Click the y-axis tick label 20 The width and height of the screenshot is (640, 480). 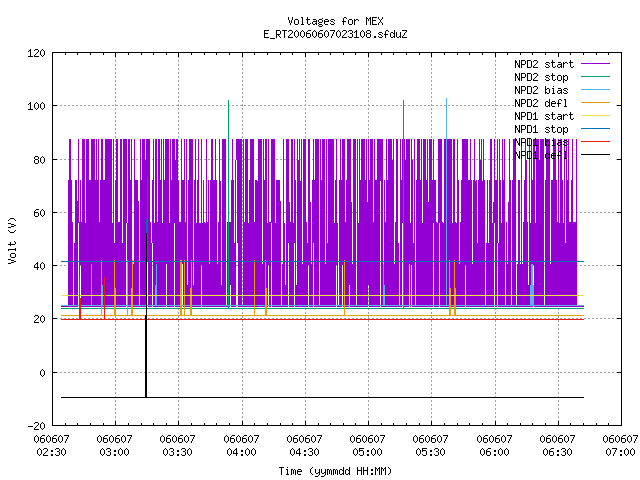click(x=39, y=320)
